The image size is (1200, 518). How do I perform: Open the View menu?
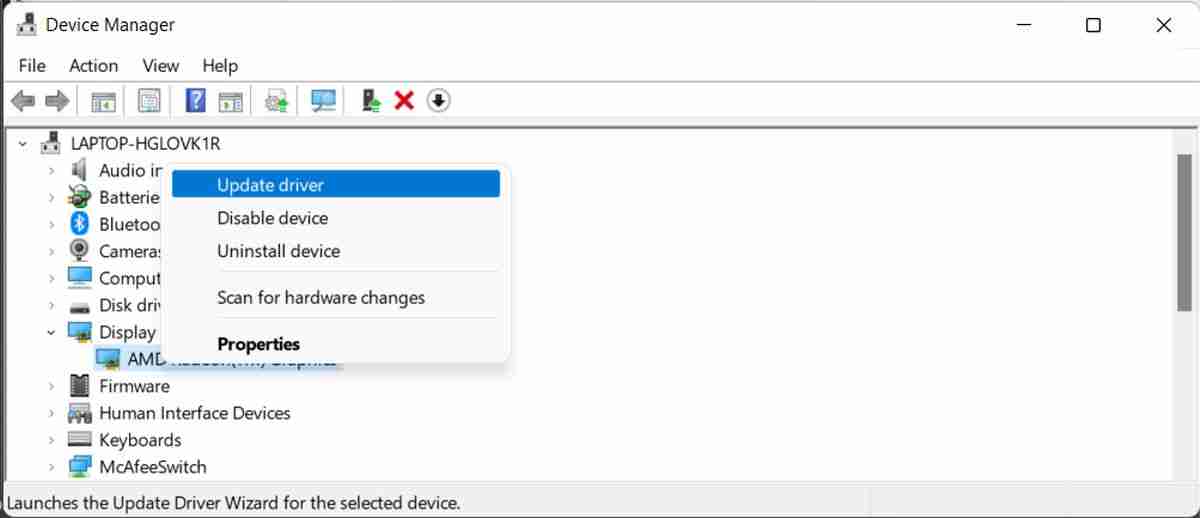160,66
